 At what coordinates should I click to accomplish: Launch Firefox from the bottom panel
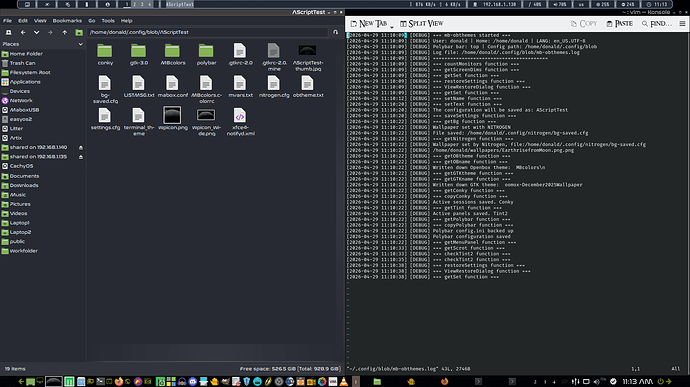coord(118,382)
